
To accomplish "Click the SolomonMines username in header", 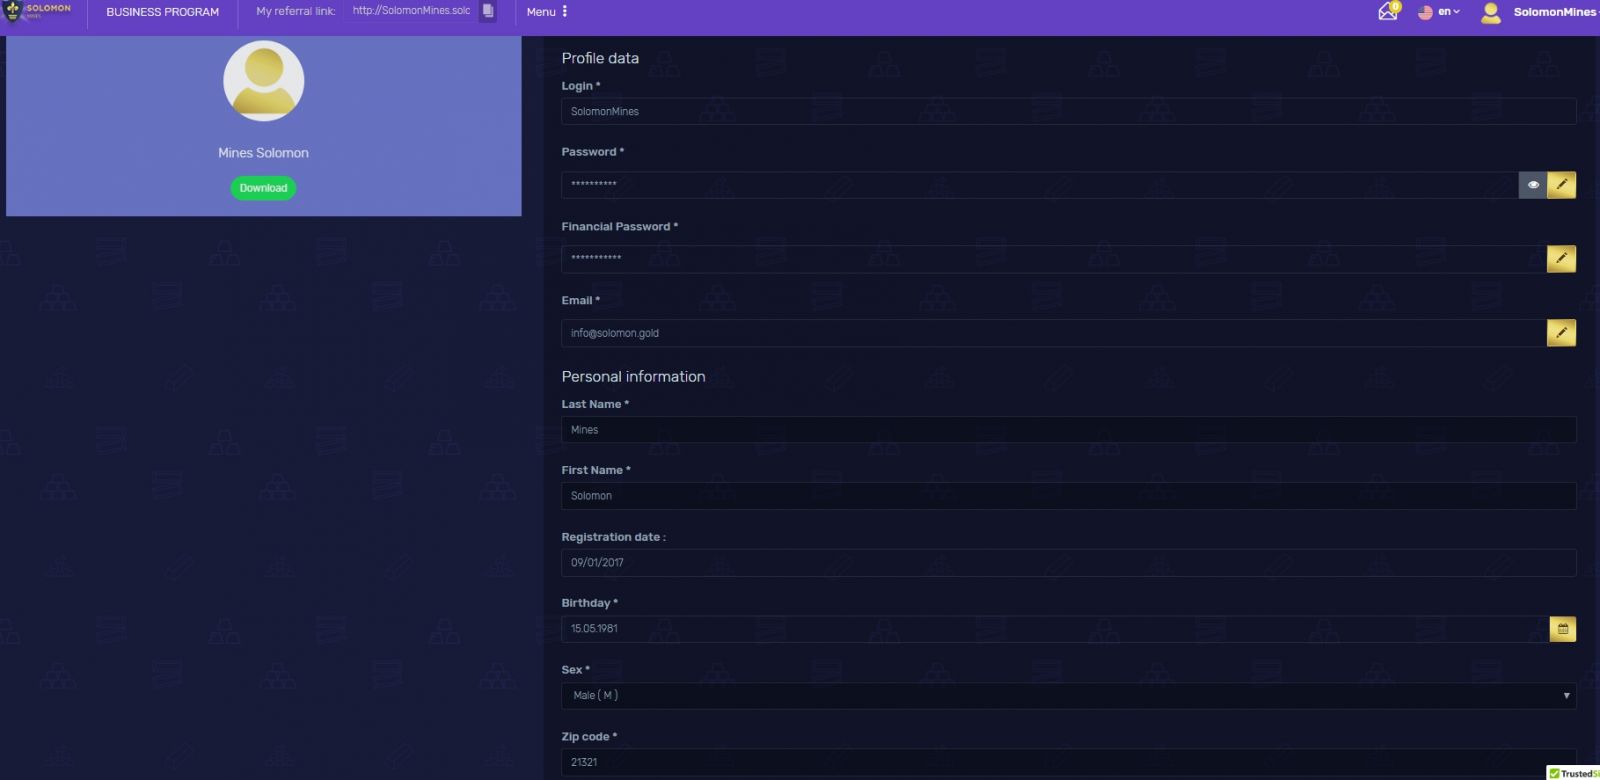I will click(x=1554, y=12).
